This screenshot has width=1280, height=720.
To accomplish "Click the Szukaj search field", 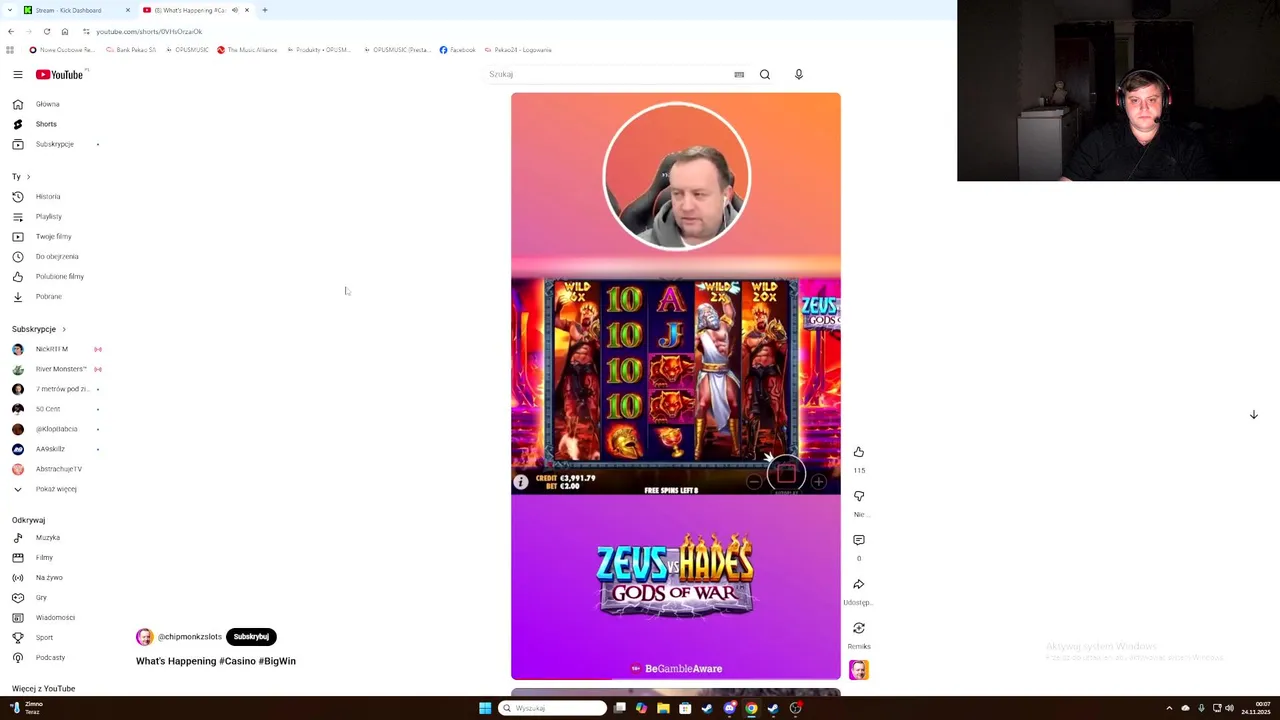I will pyautogui.click(x=605, y=74).
